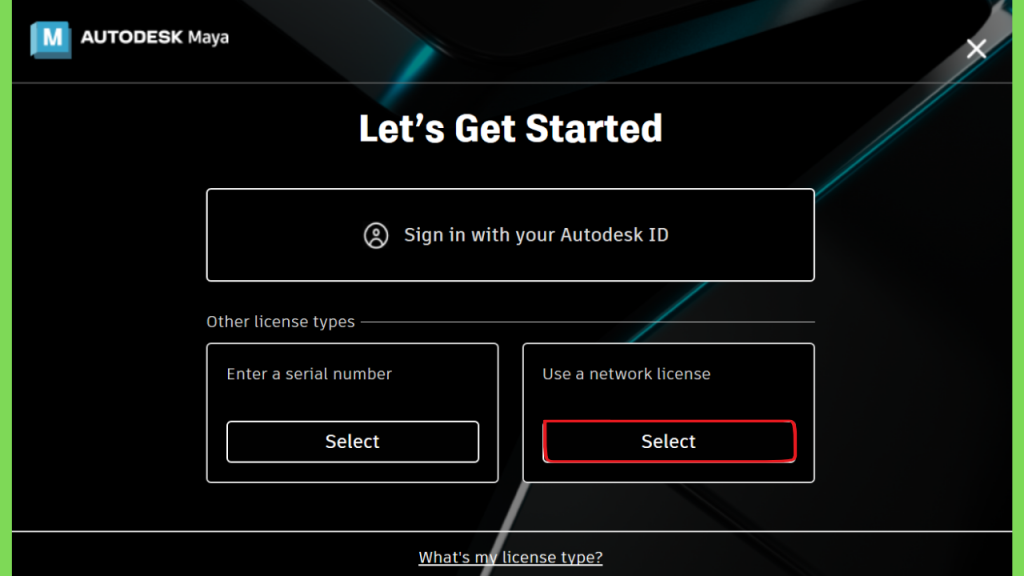This screenshot has height=576, width=1024.
Task: Click the word Maya beside the logo
Action: (x=208, y=38)
